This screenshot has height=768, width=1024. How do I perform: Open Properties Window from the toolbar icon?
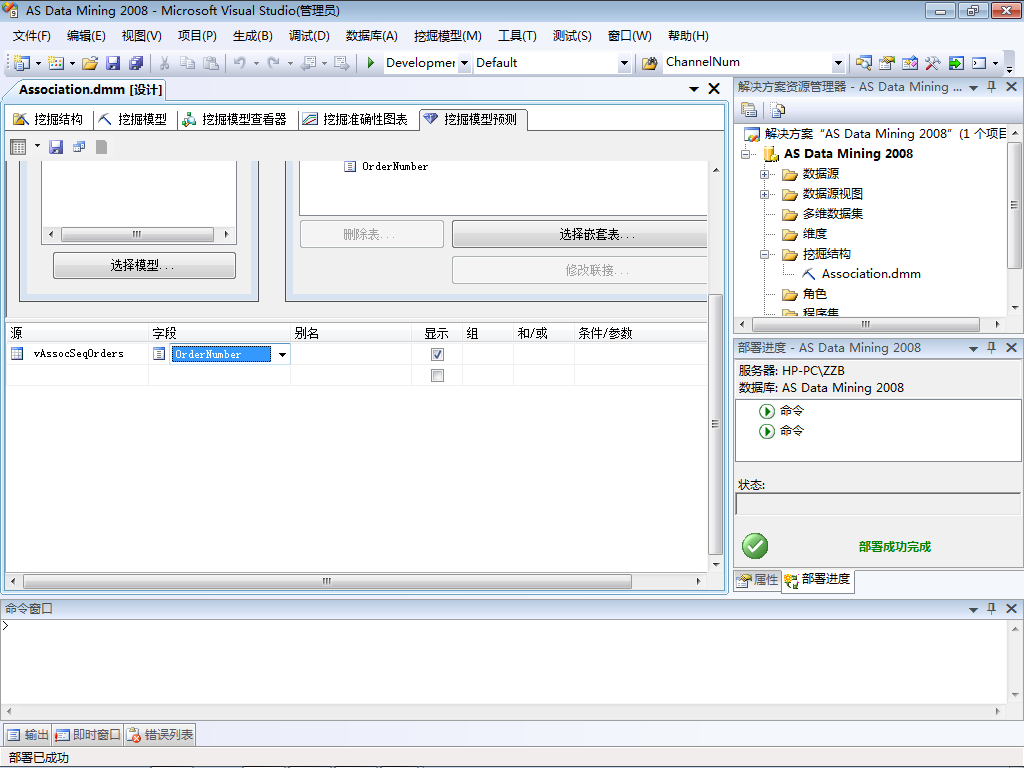pyautogui.click(x=887, y=63)
